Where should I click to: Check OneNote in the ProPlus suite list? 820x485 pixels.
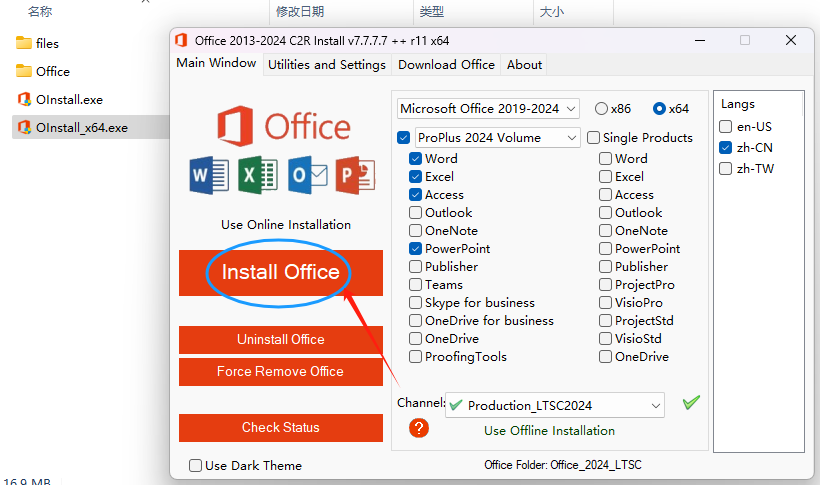coord(415,231)
